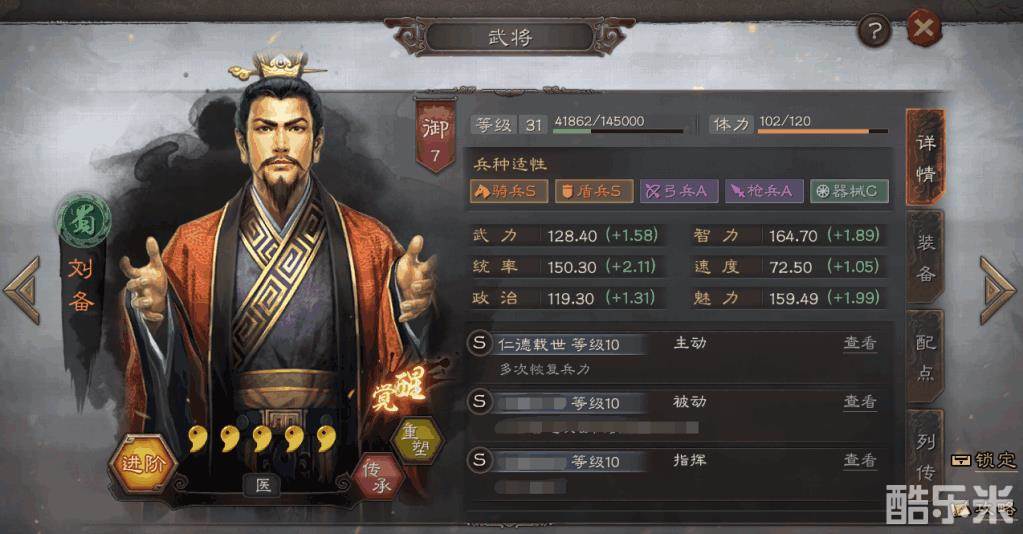Switch to the 配点 tab
1023x534 pixels.
[925, 356]
